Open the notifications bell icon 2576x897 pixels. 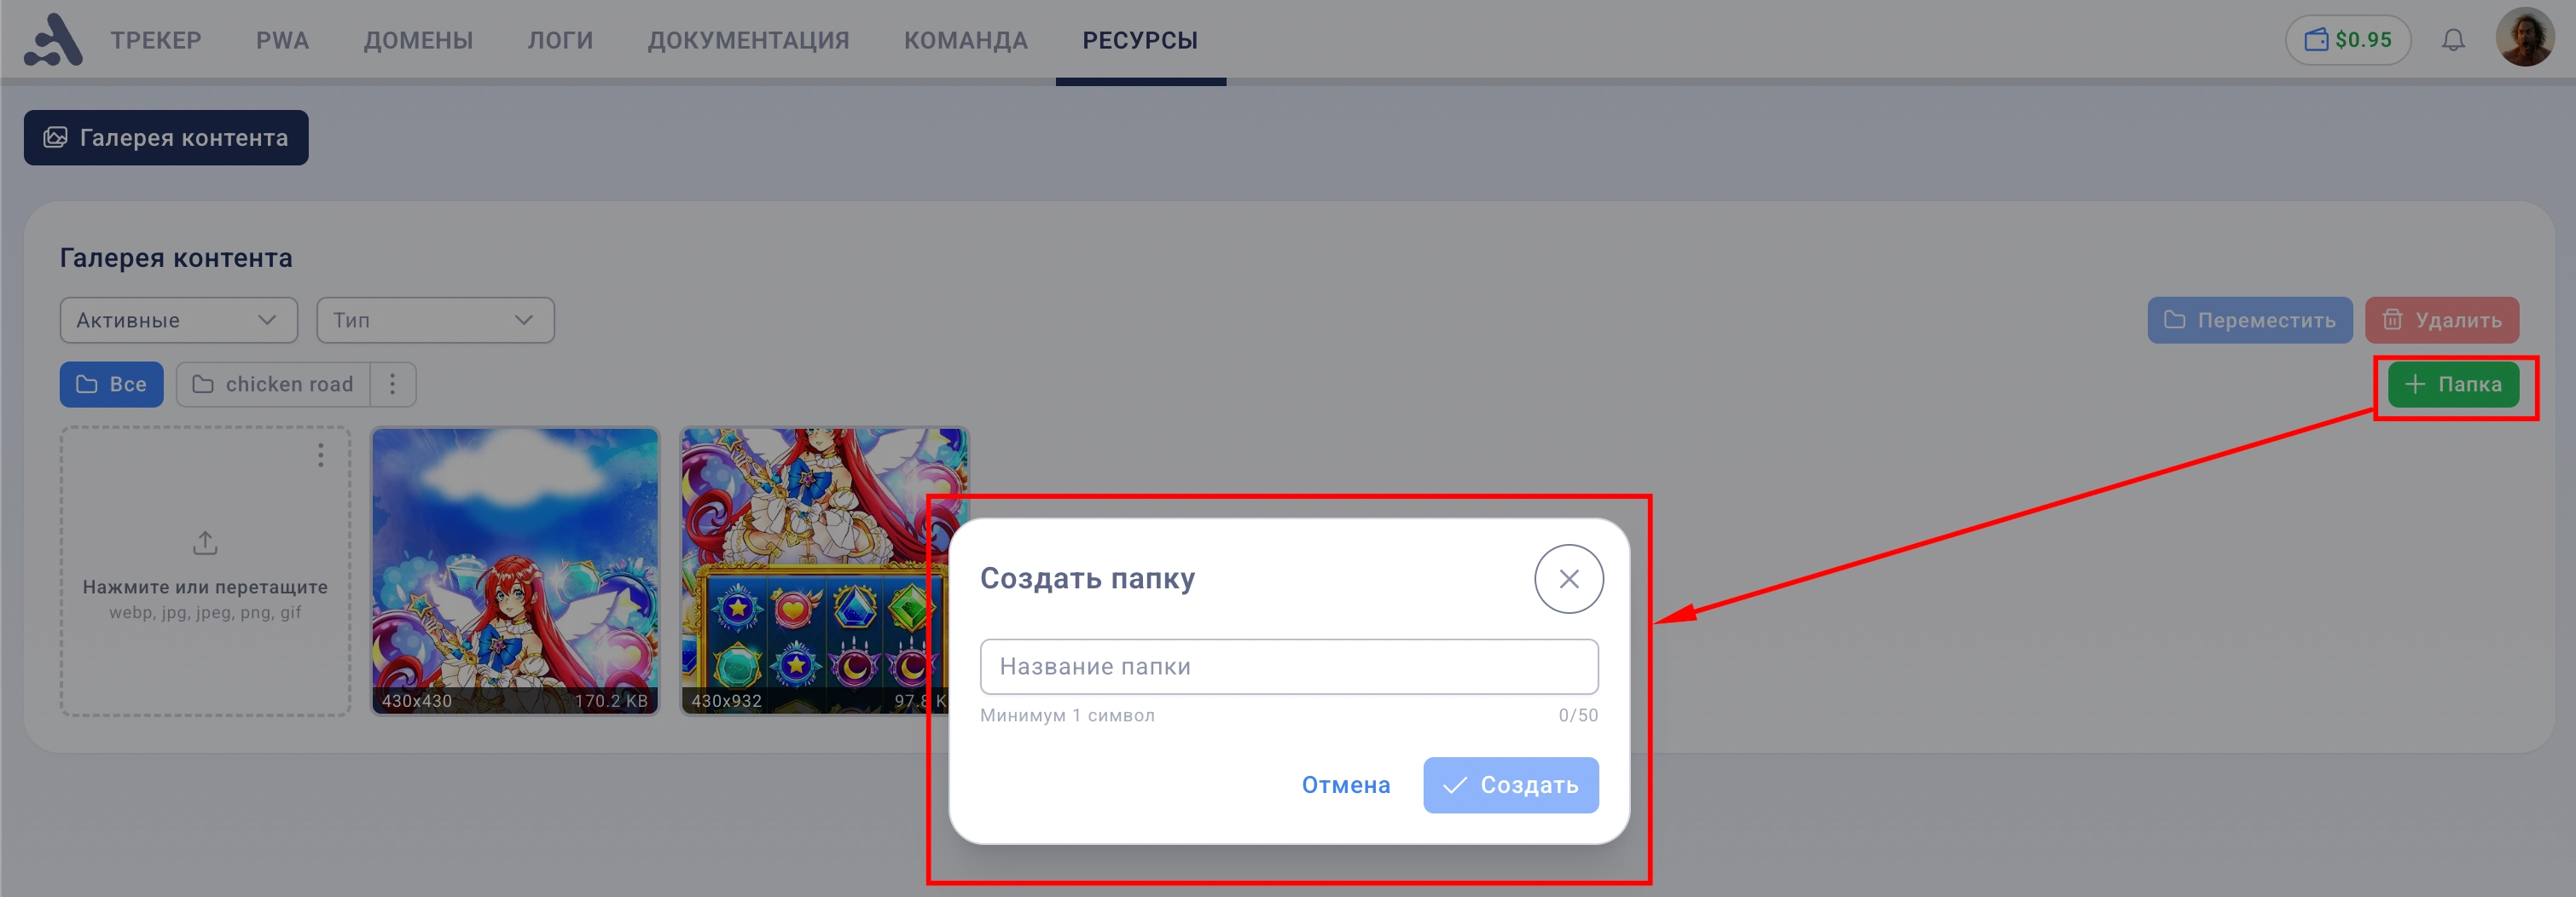click(x=2453, y=40)
